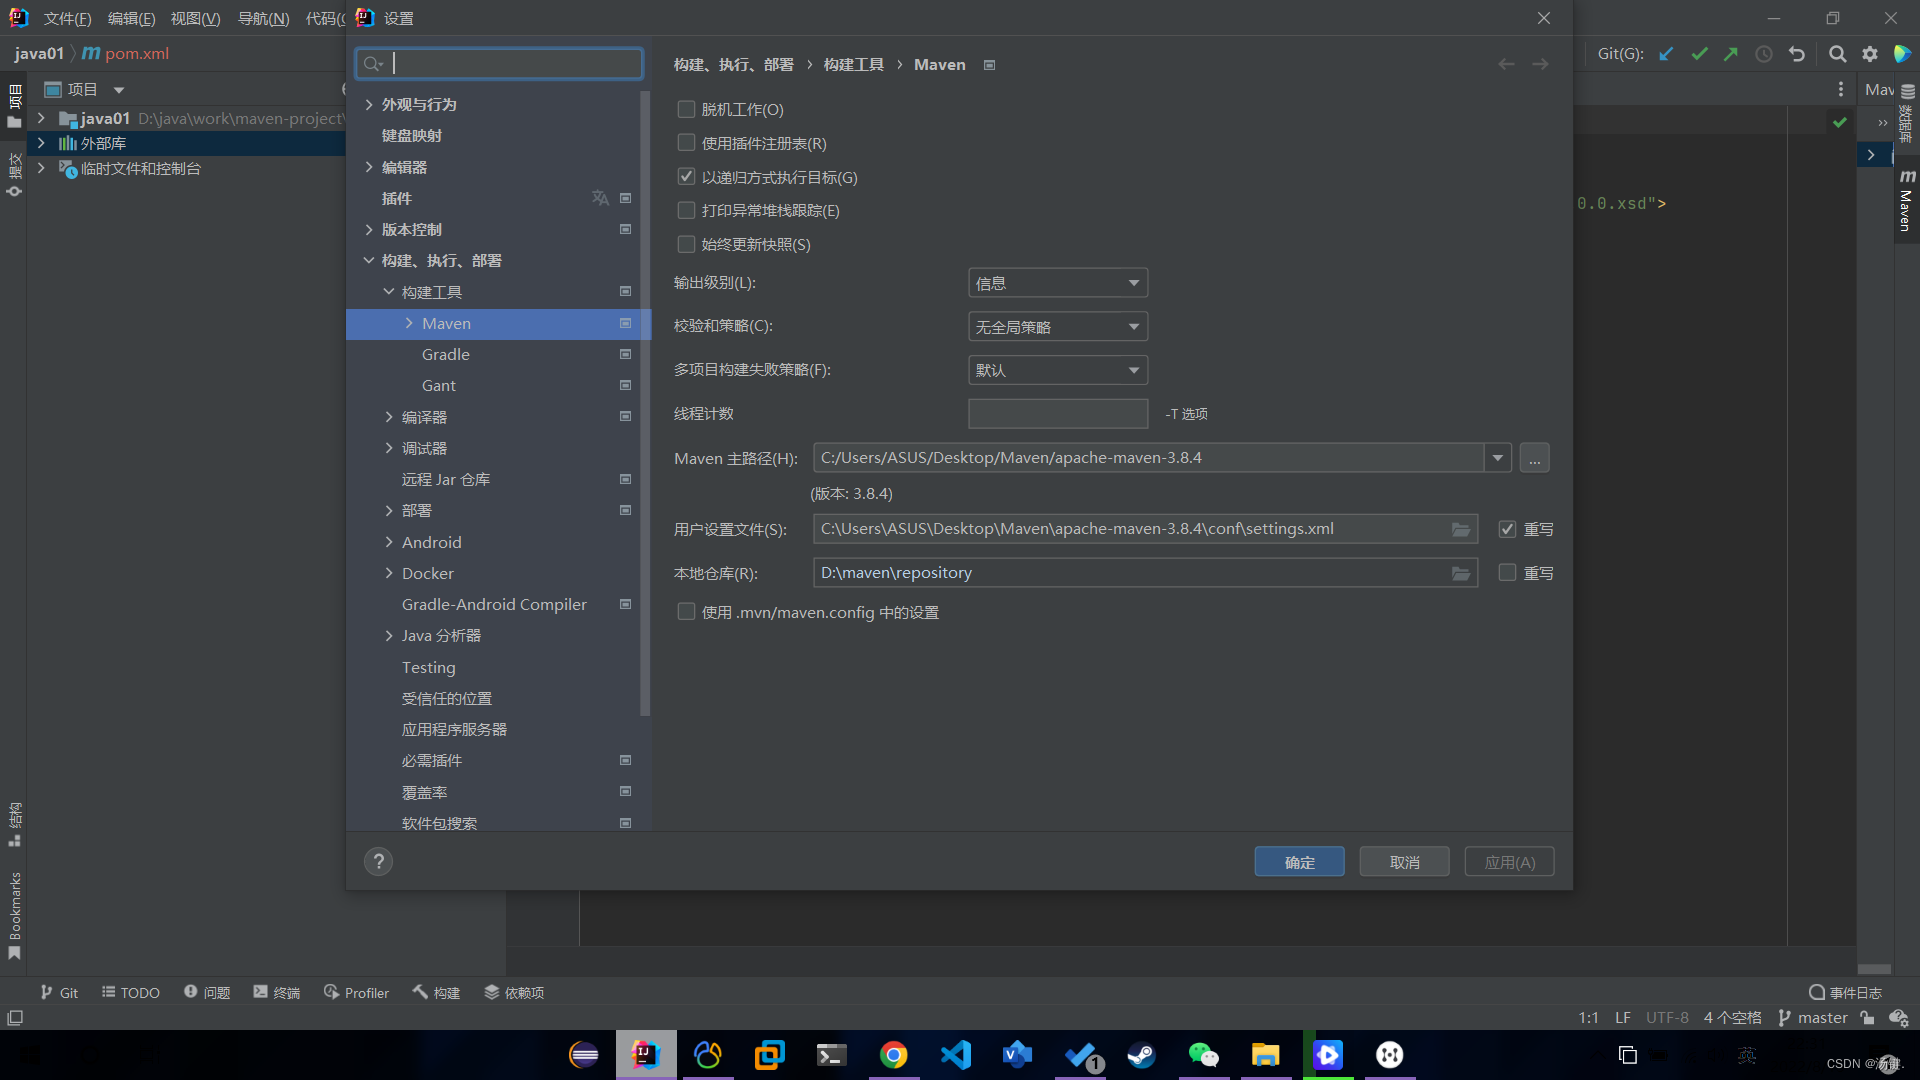Click 确定 button
The image size is (1920, 1080).
(x=1299, y=862)
